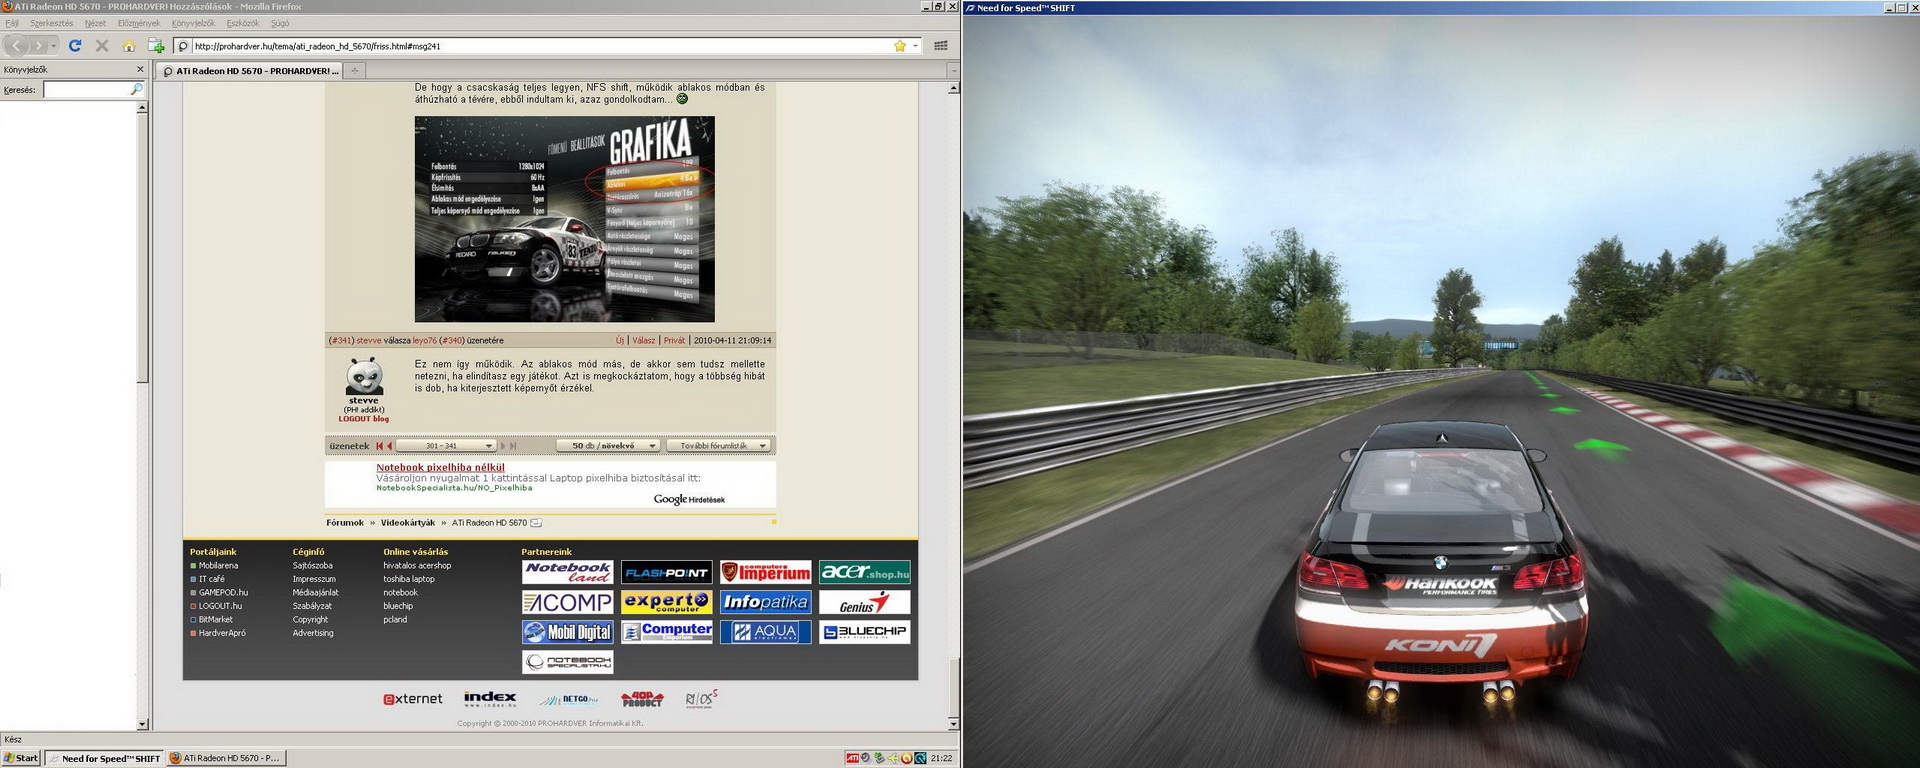The width and height of the screenshot is (1920, 768).
Task: Click the BLUECHIP partner logo
Action: pyautogui.click(x=865, y=632)
